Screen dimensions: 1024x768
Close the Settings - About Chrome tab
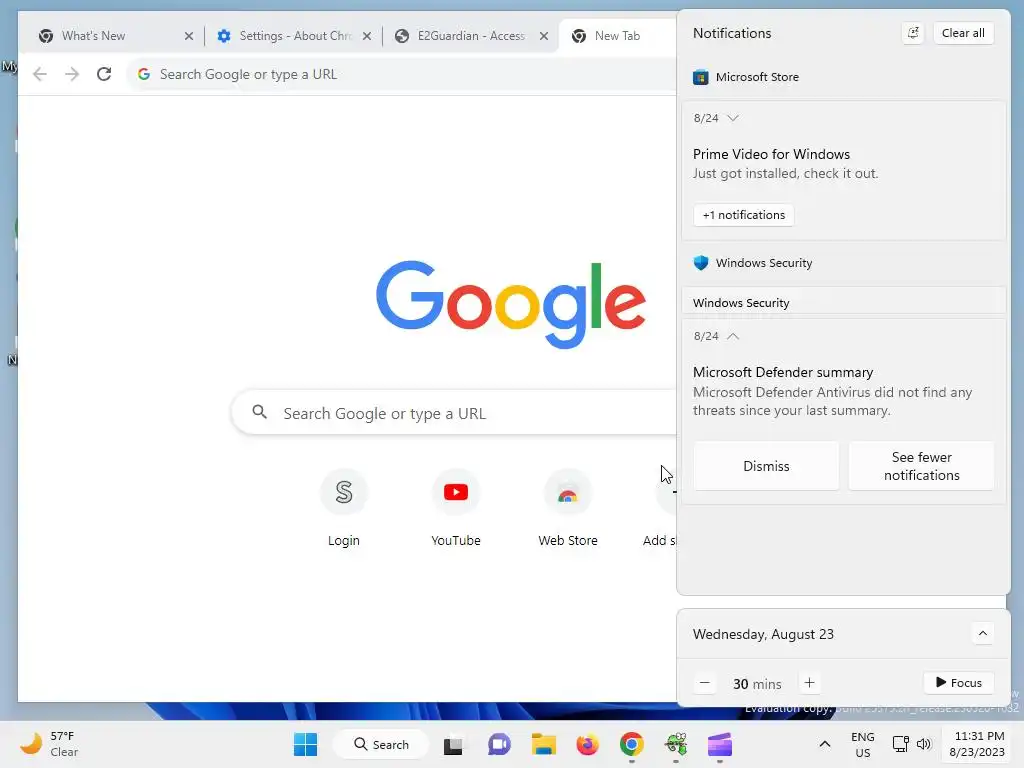[367, 36]
